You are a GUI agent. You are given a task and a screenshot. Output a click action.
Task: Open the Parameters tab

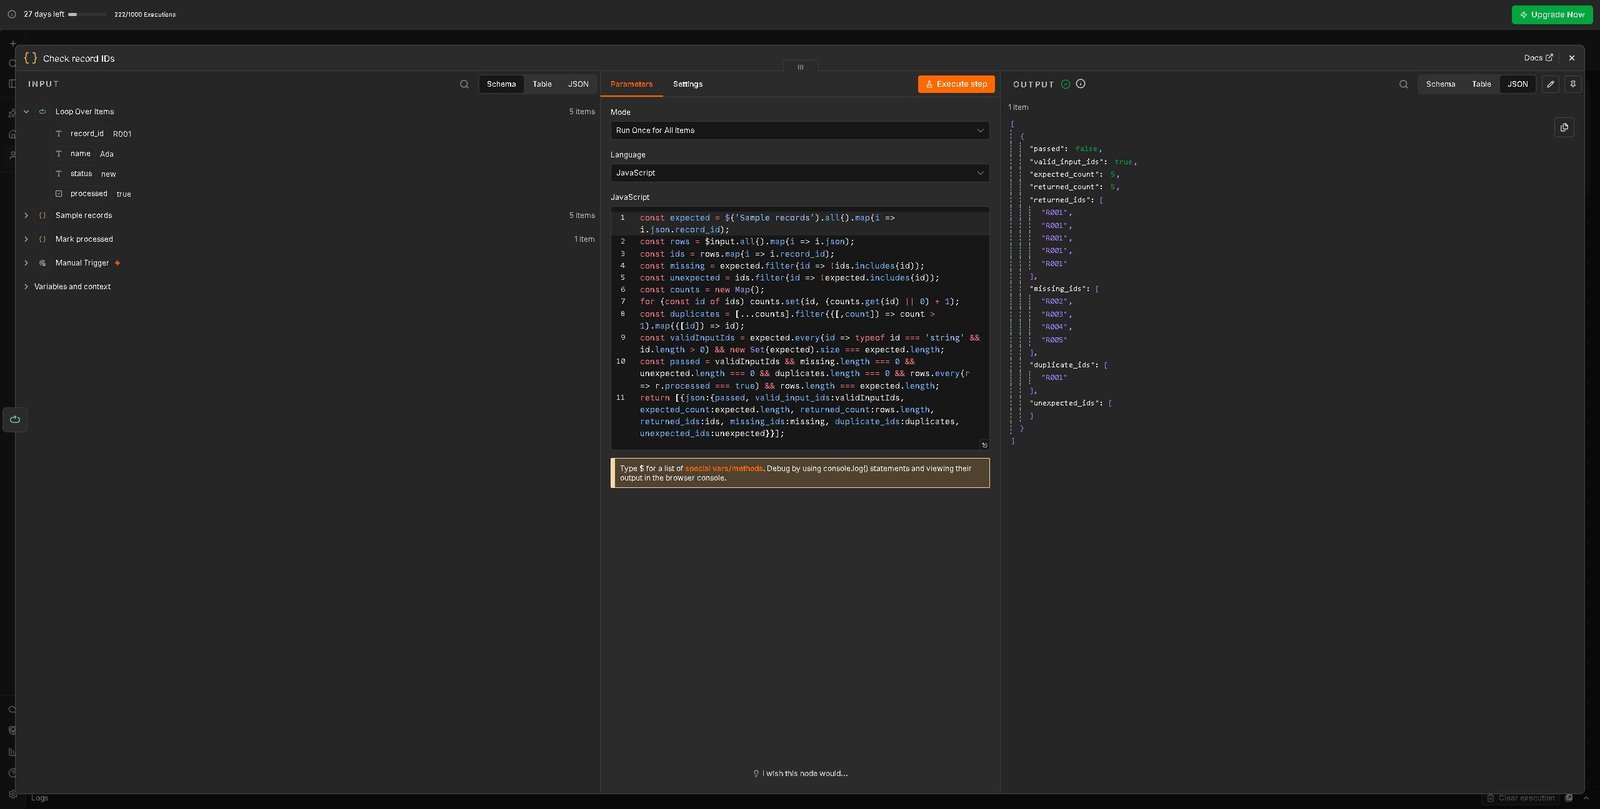(631, 84)
